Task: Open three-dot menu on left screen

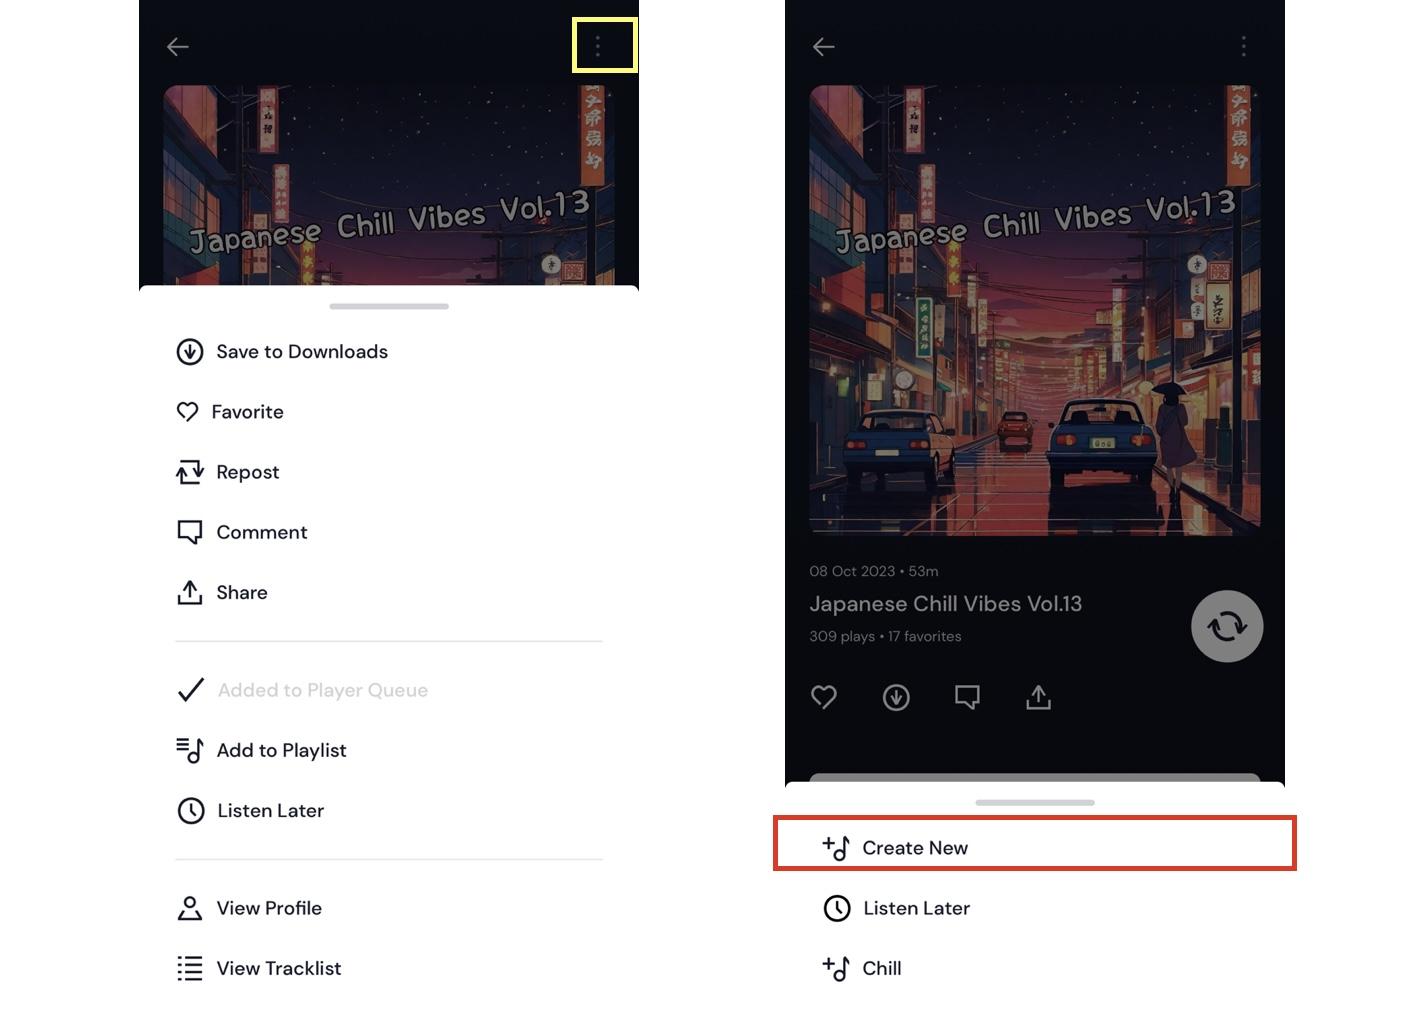Action: click(598, 46)
